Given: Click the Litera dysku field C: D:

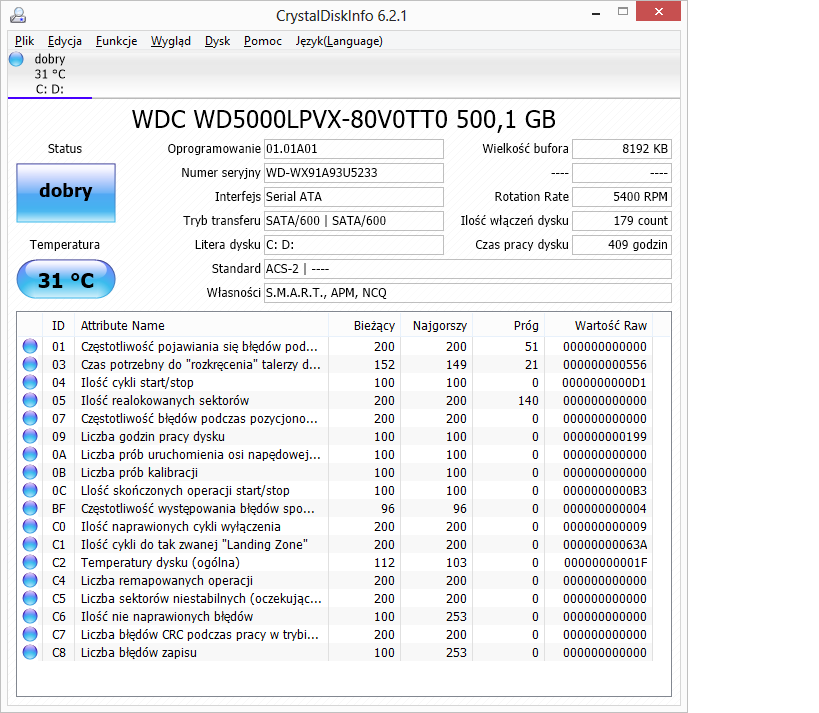Looking at the screenshot, I should [354, 245].
